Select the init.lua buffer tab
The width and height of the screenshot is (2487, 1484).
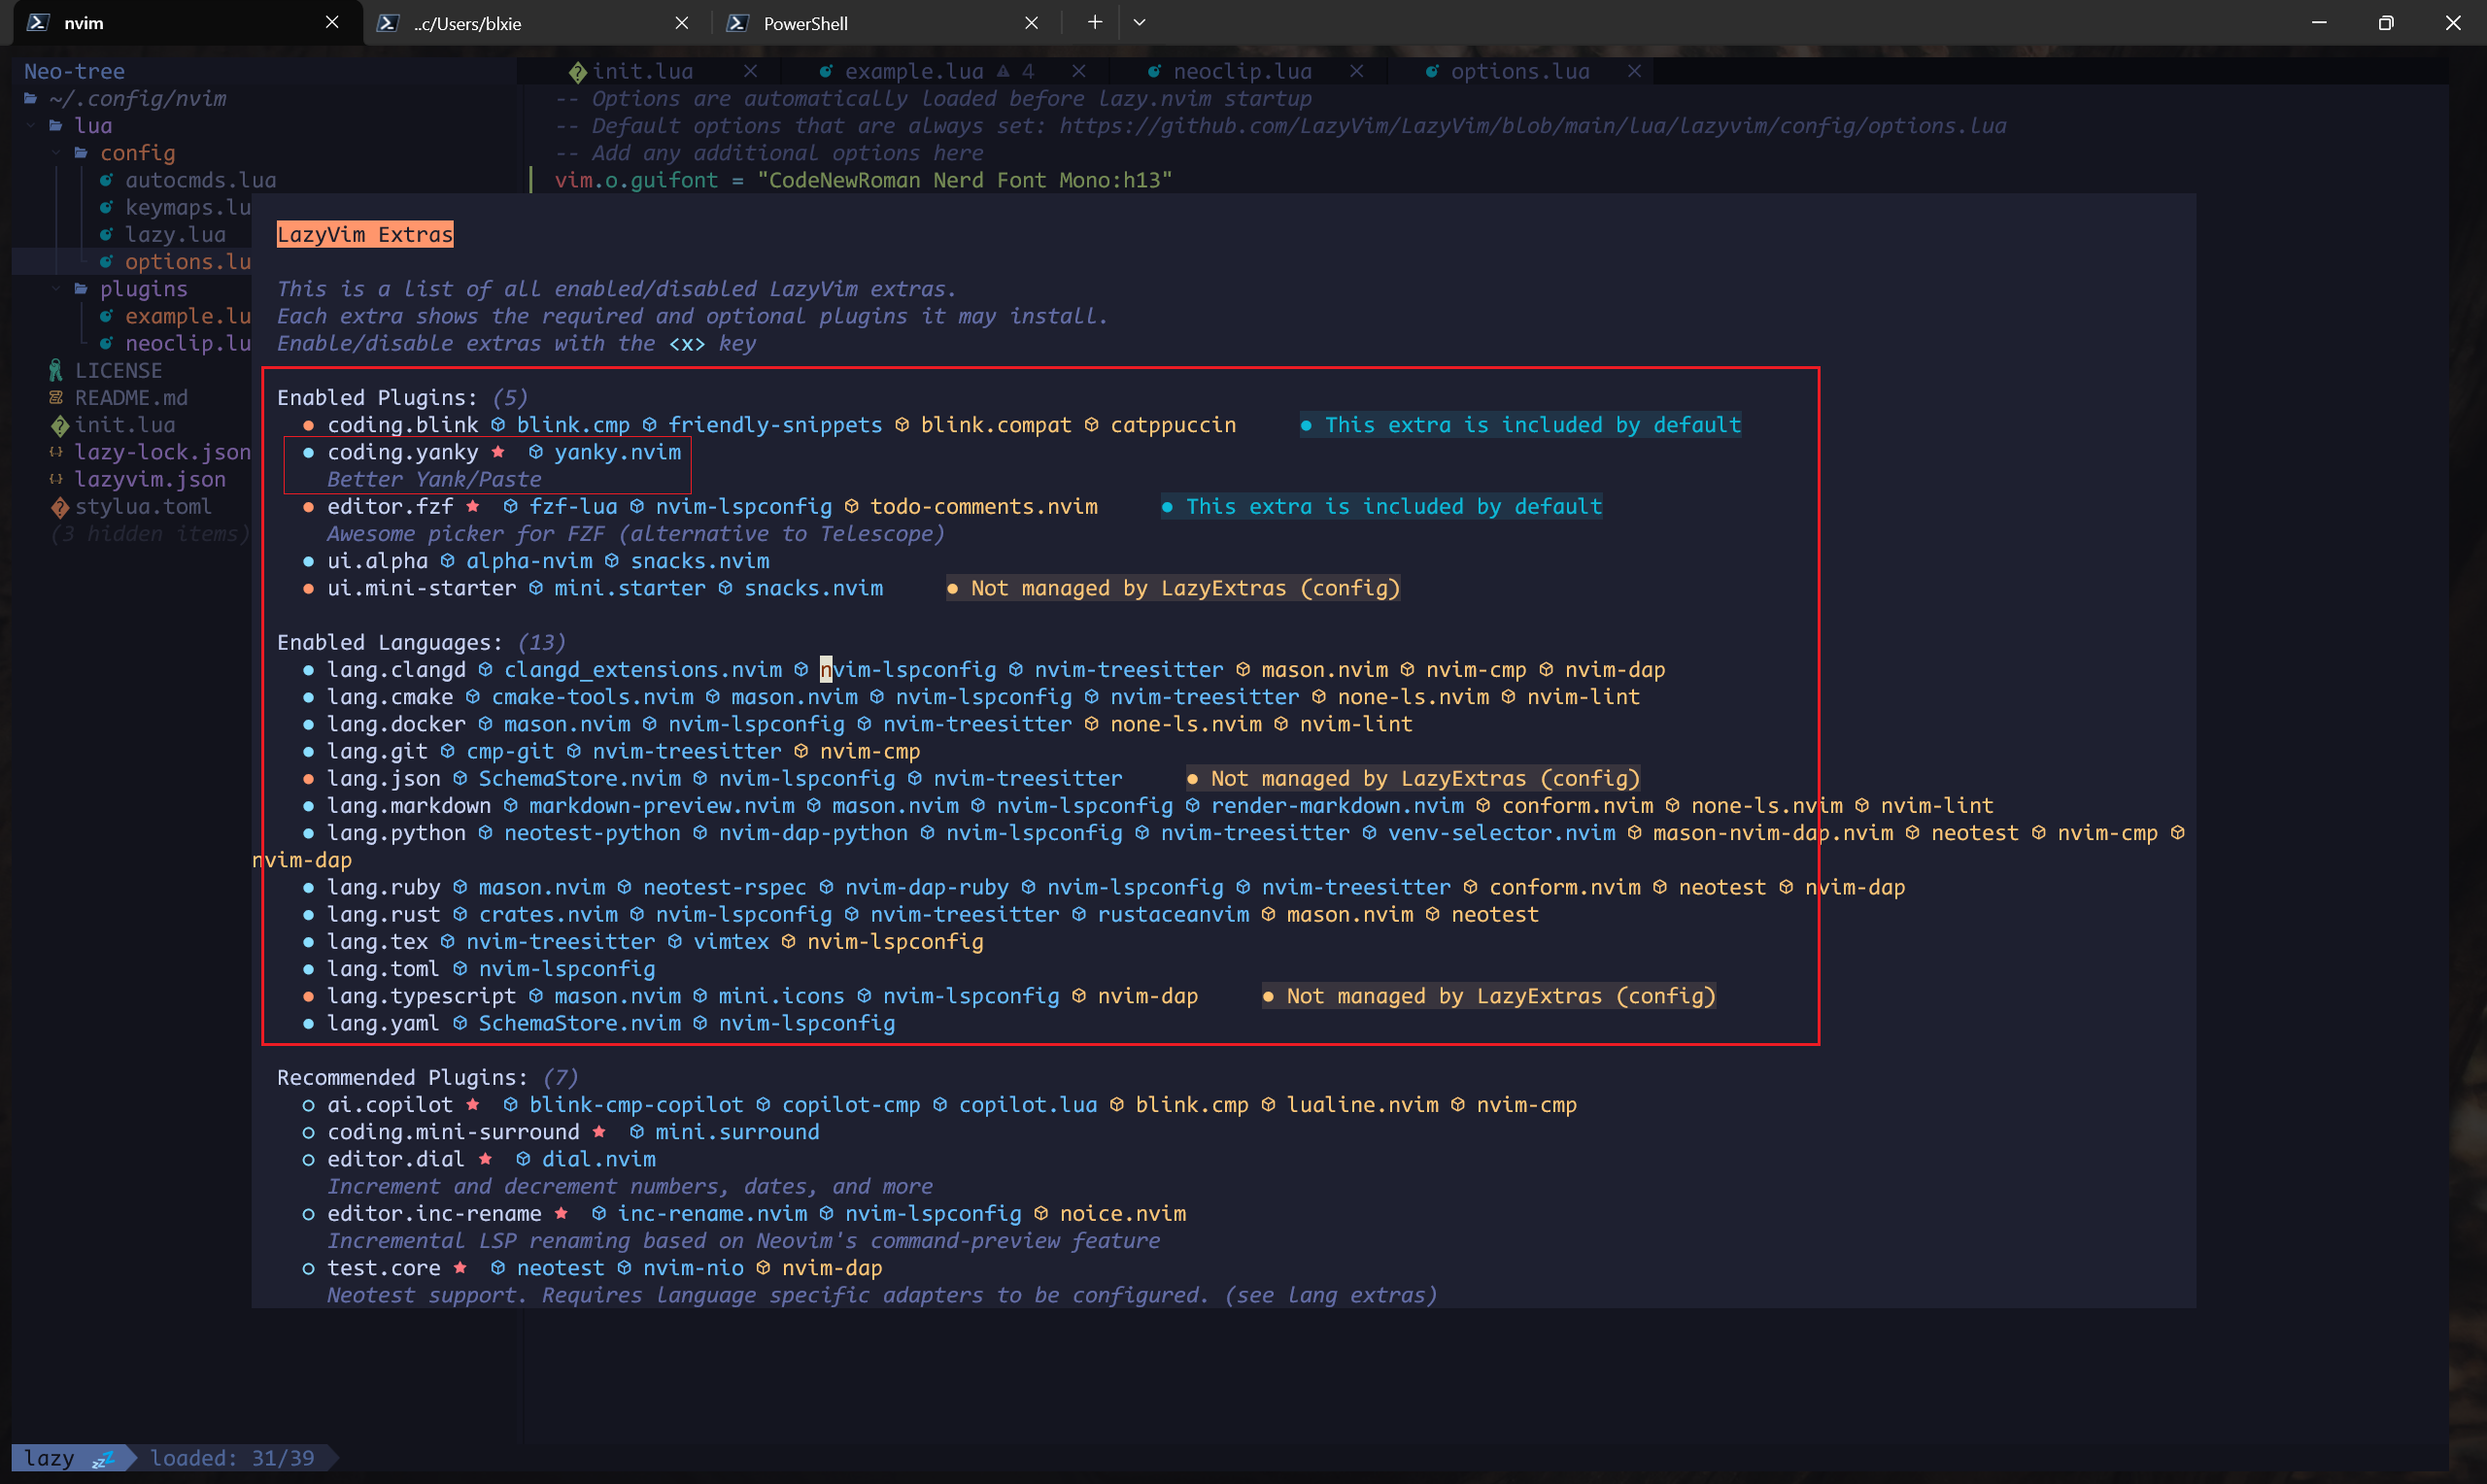coord(642,71)
